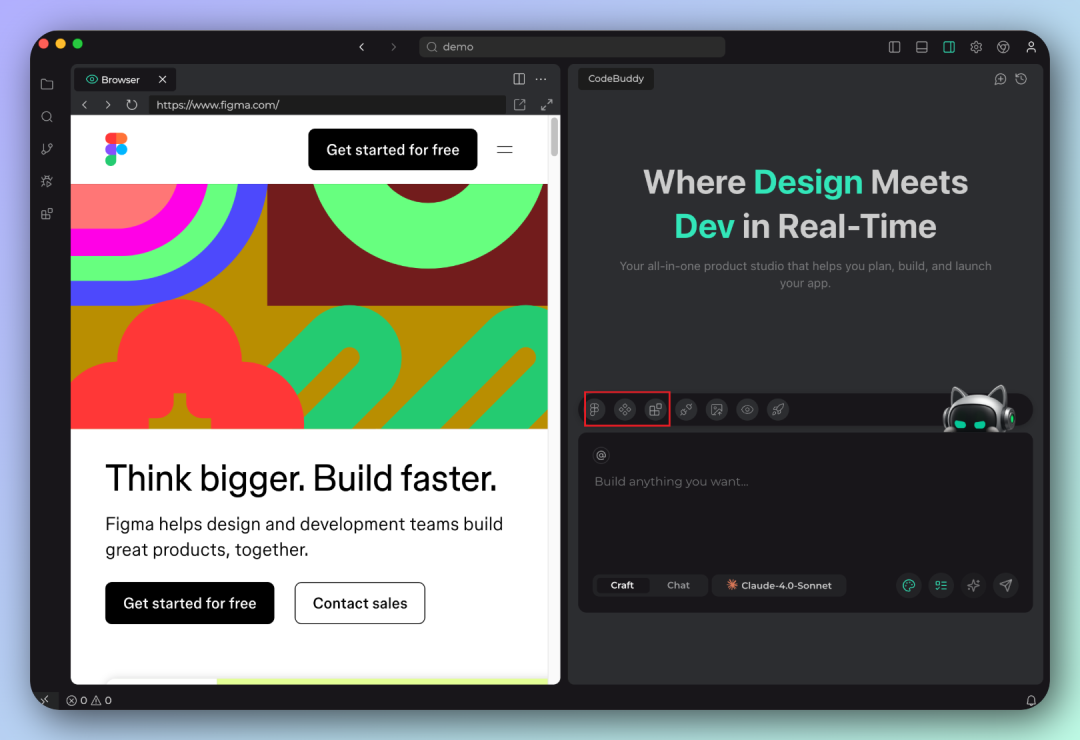Open the Claude-4.0-Sonnet model dropdown

779,586
